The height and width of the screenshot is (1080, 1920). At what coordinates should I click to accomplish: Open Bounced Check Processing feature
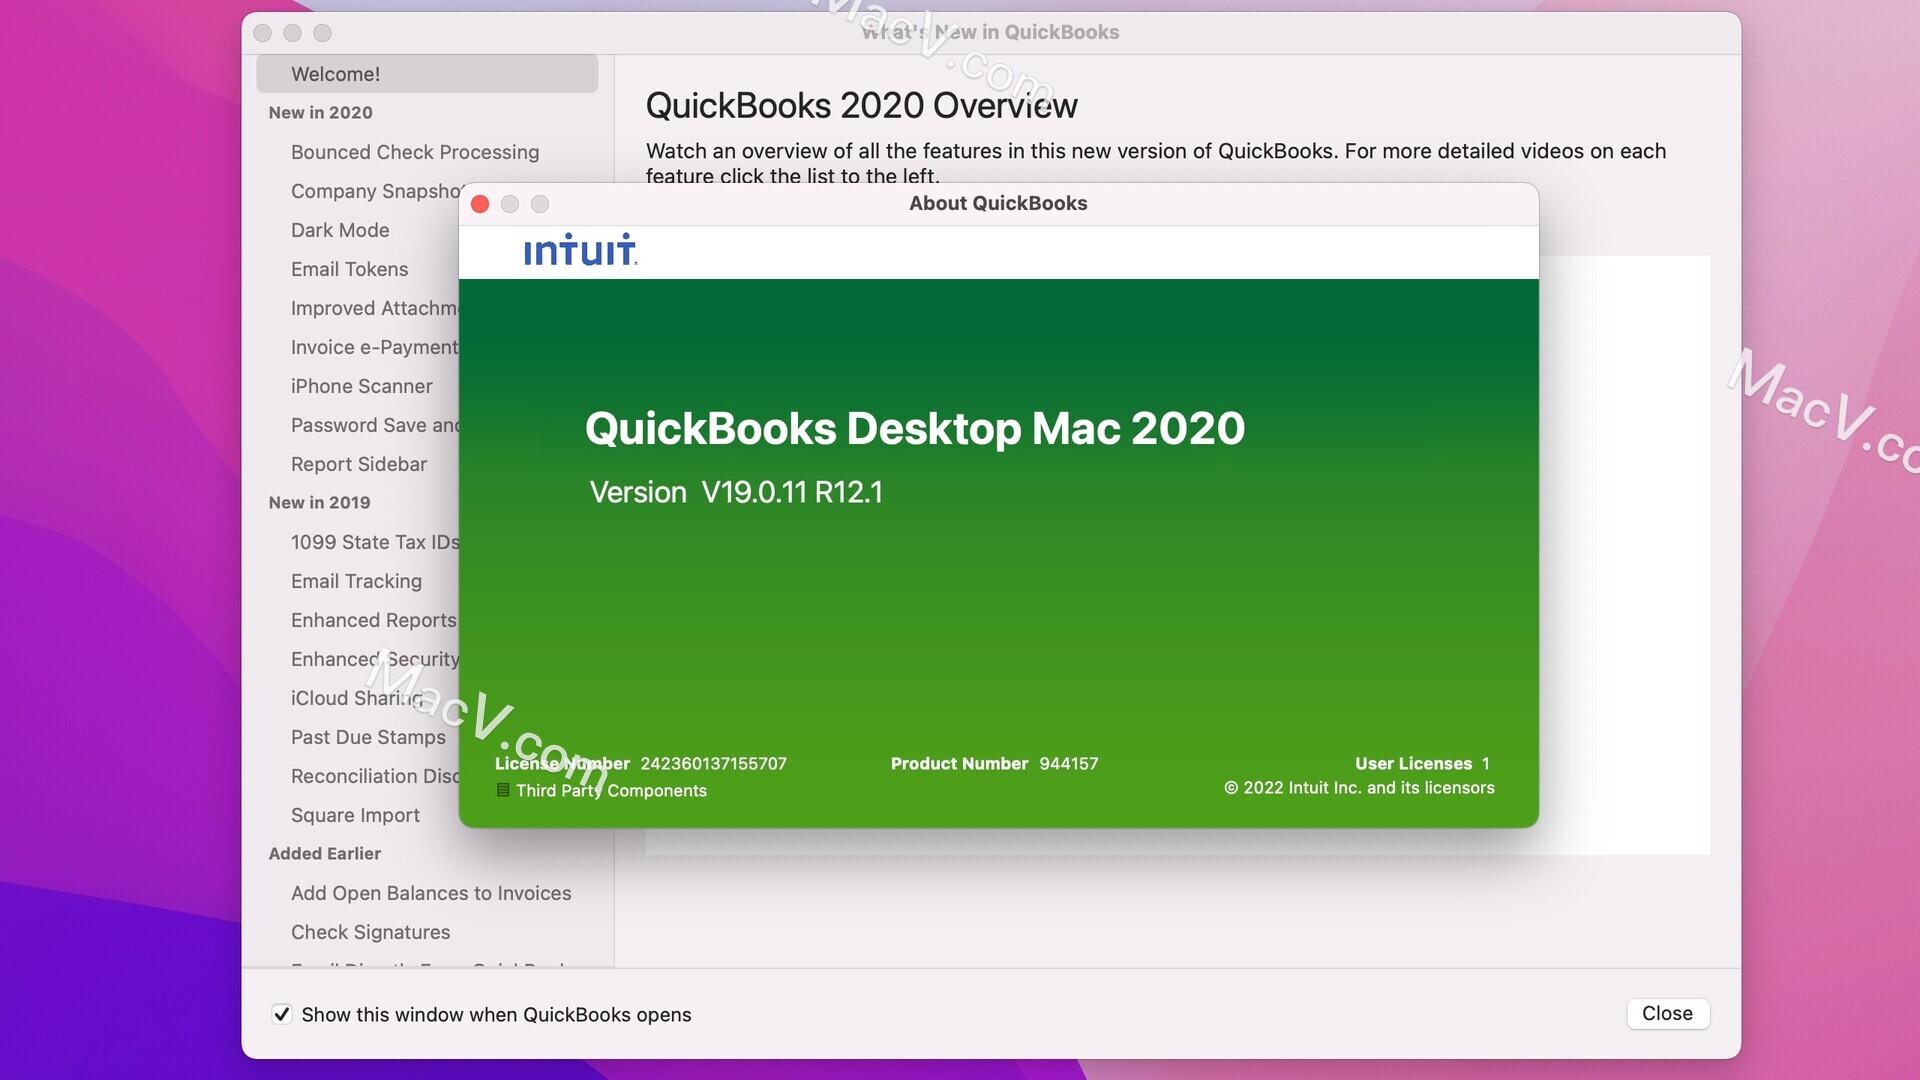(415, 152)
